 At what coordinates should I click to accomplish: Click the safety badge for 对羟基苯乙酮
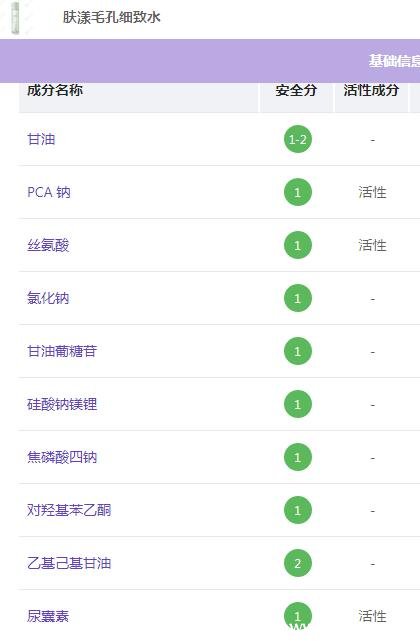point(298,510)
